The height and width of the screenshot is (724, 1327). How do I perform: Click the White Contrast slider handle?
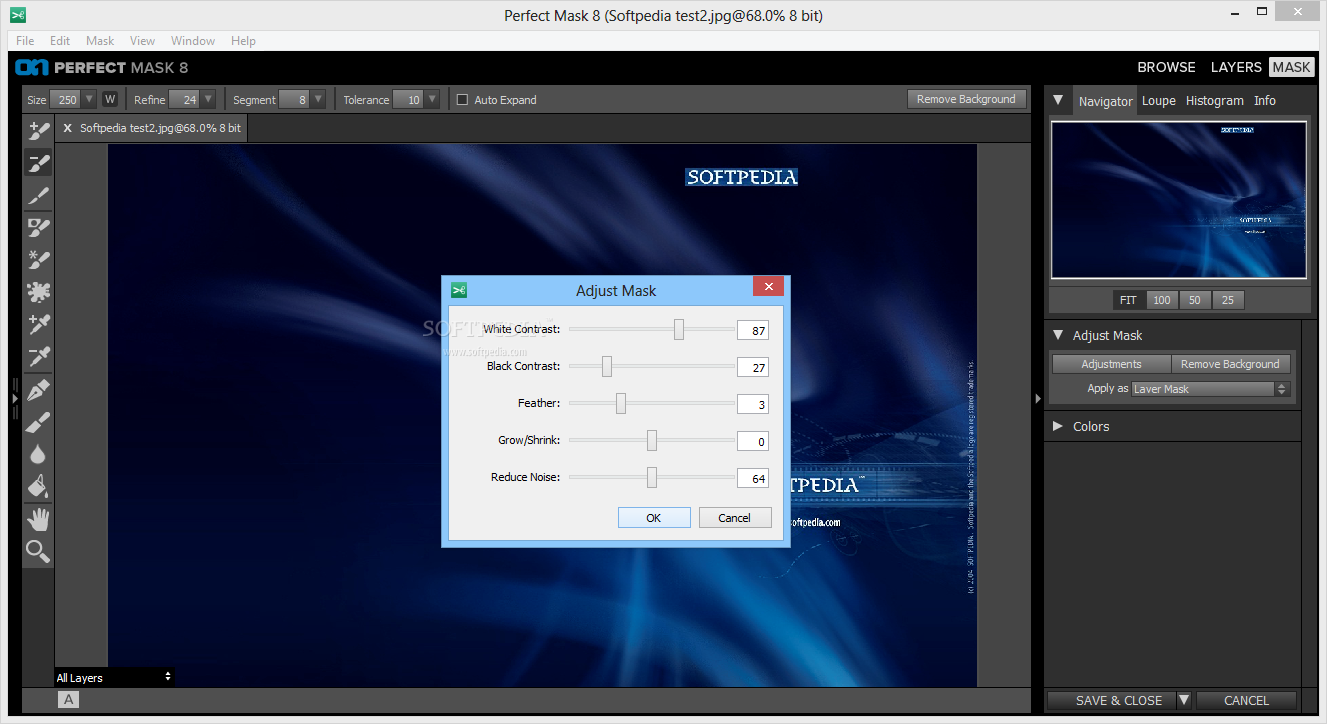tap(679, 329)
